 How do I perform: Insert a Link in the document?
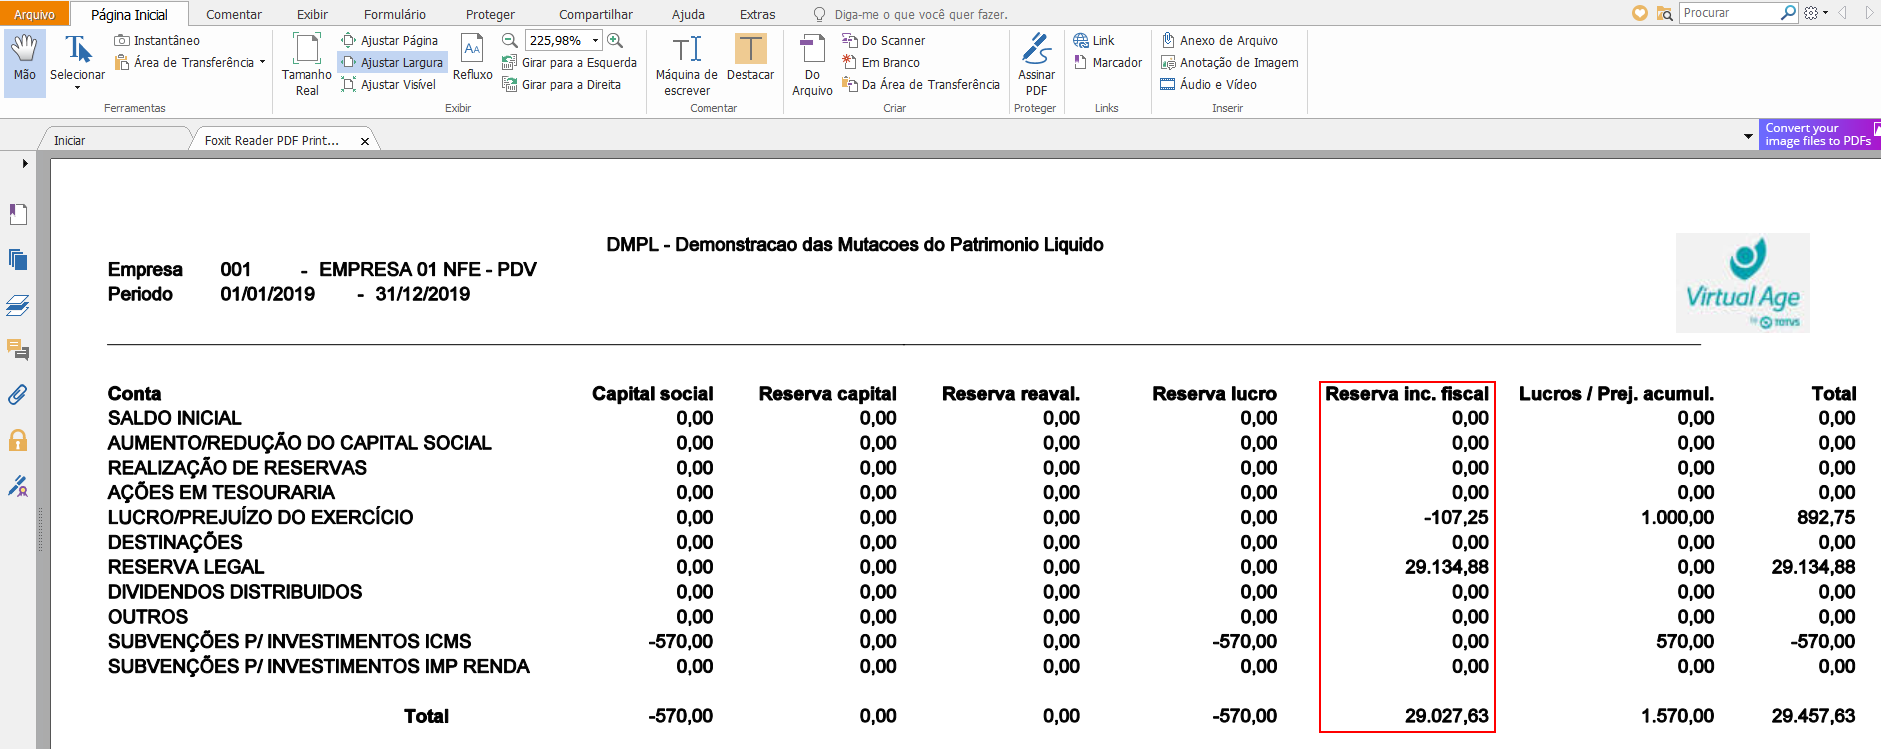pos(1094,41)
